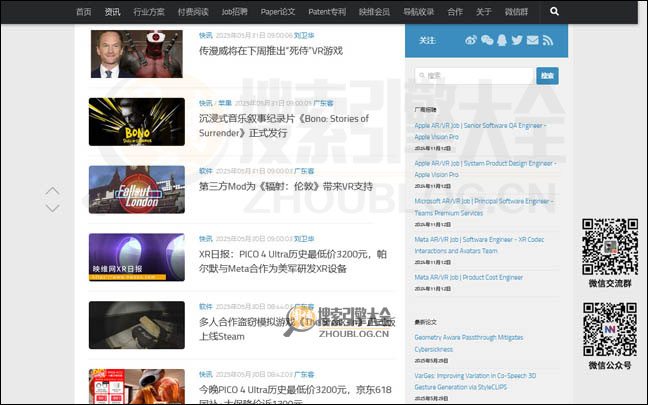Open Paper论文 menu item
The image size is (648, 405).
point(278,12)
